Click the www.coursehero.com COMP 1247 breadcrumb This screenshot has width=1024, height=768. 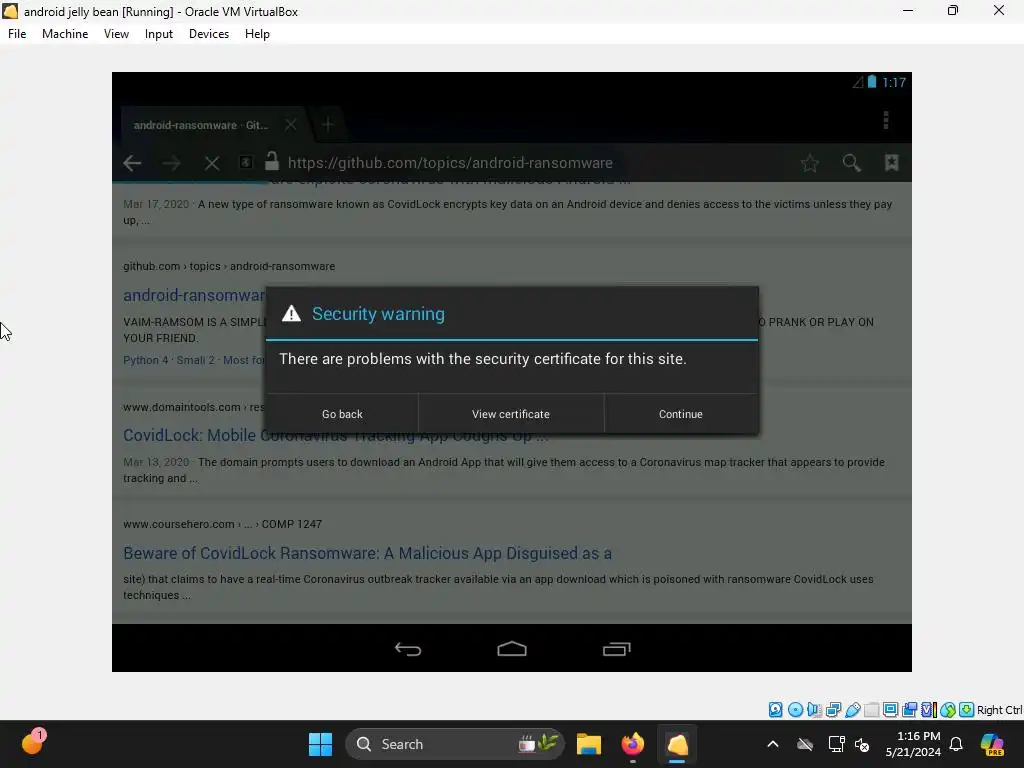222,524
